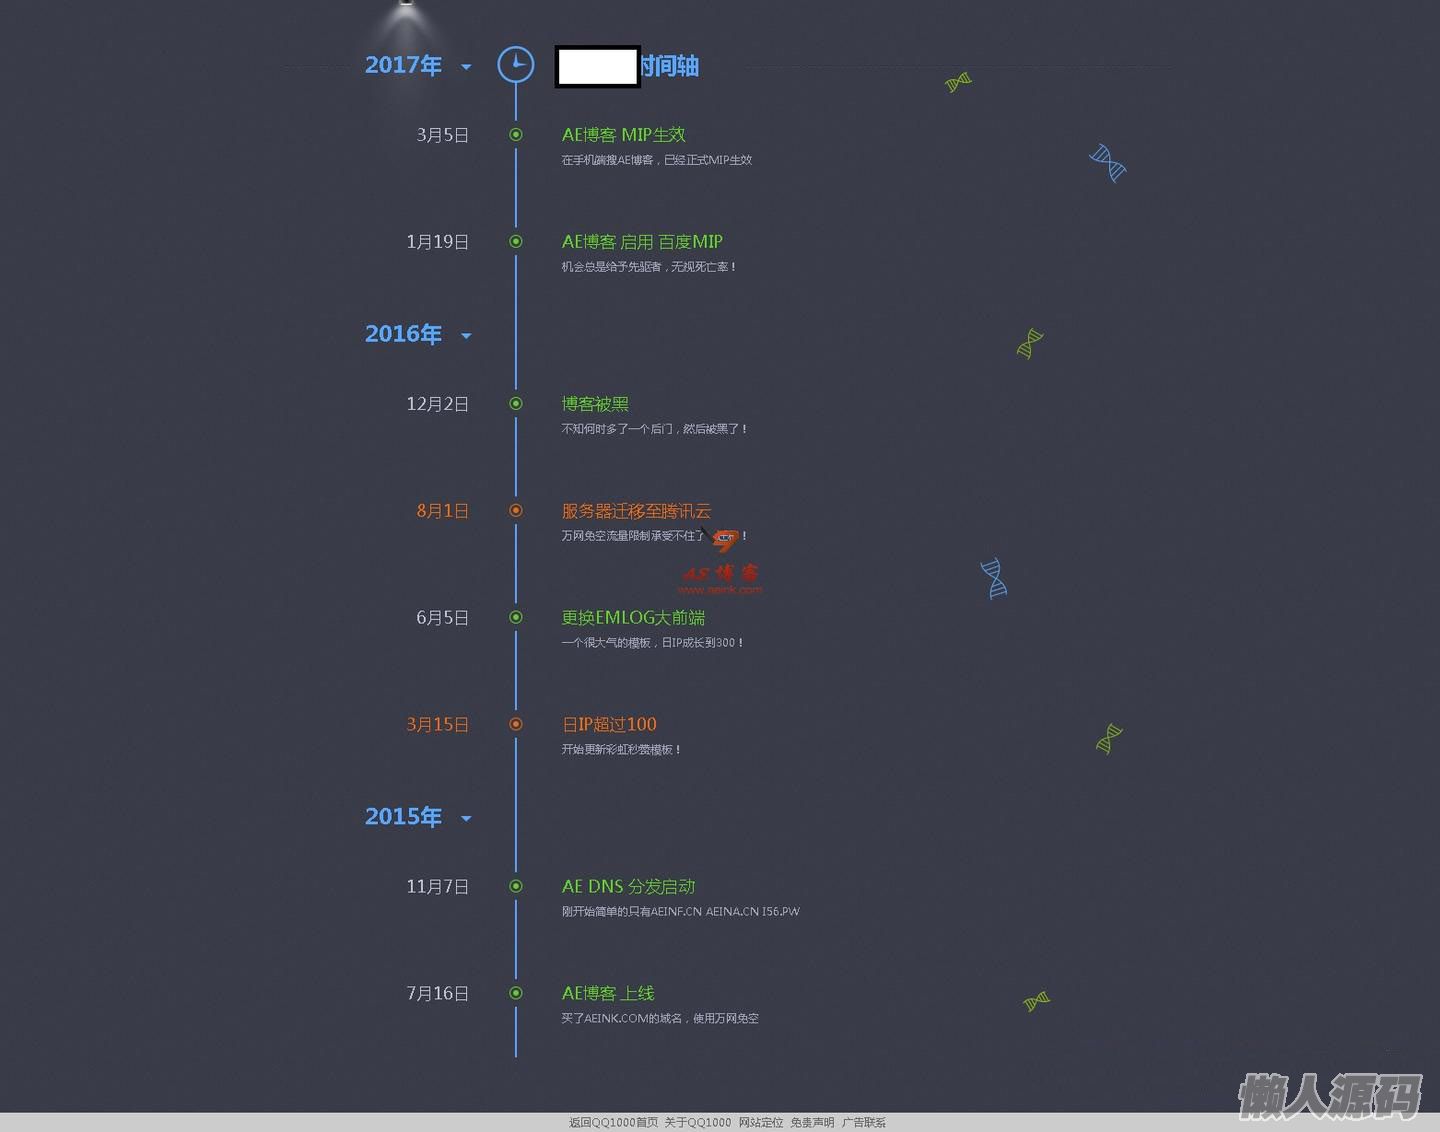Click the description '买了AEINK.COM的域名，使用万网免空'
The height and width of the screenshot is (1132, 1440).
click(660, 1019)
